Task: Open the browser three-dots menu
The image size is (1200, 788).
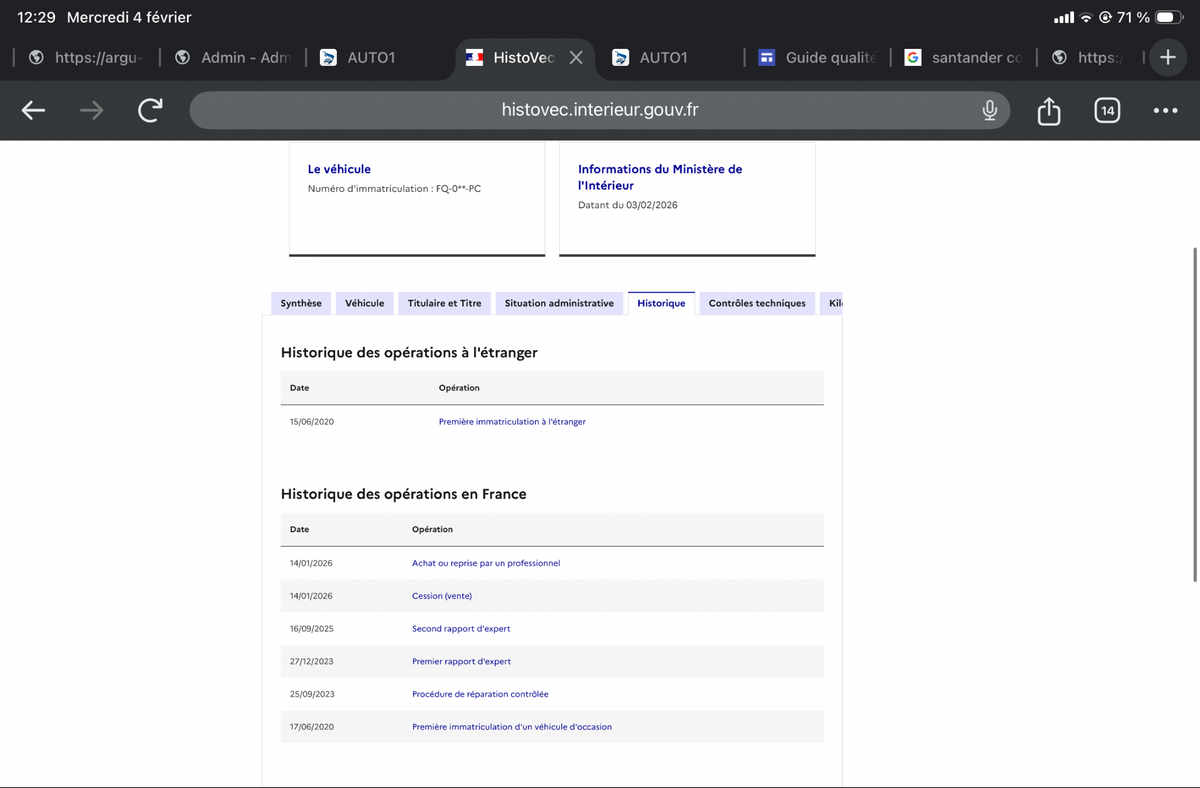Action: (x=1165, y=111)
